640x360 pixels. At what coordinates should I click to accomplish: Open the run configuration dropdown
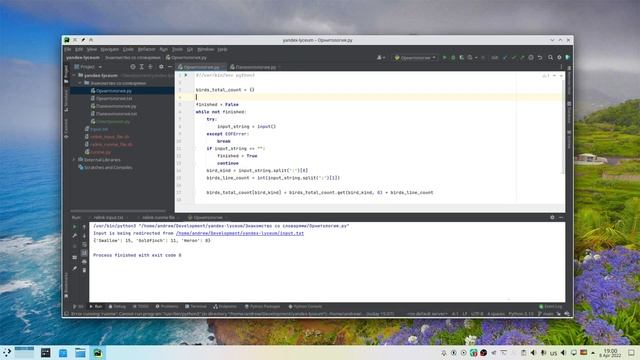click(x=415, y=58)
